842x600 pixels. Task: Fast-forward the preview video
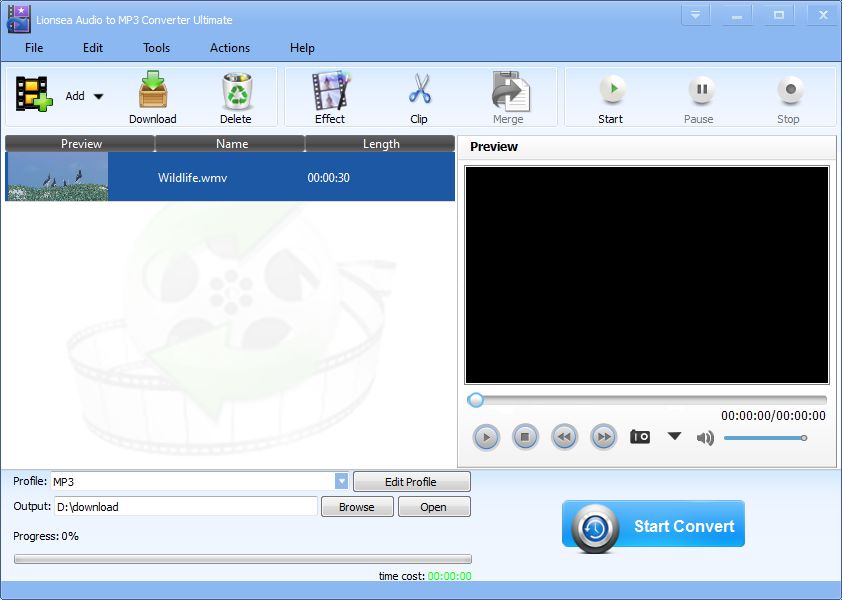[604, 437]
